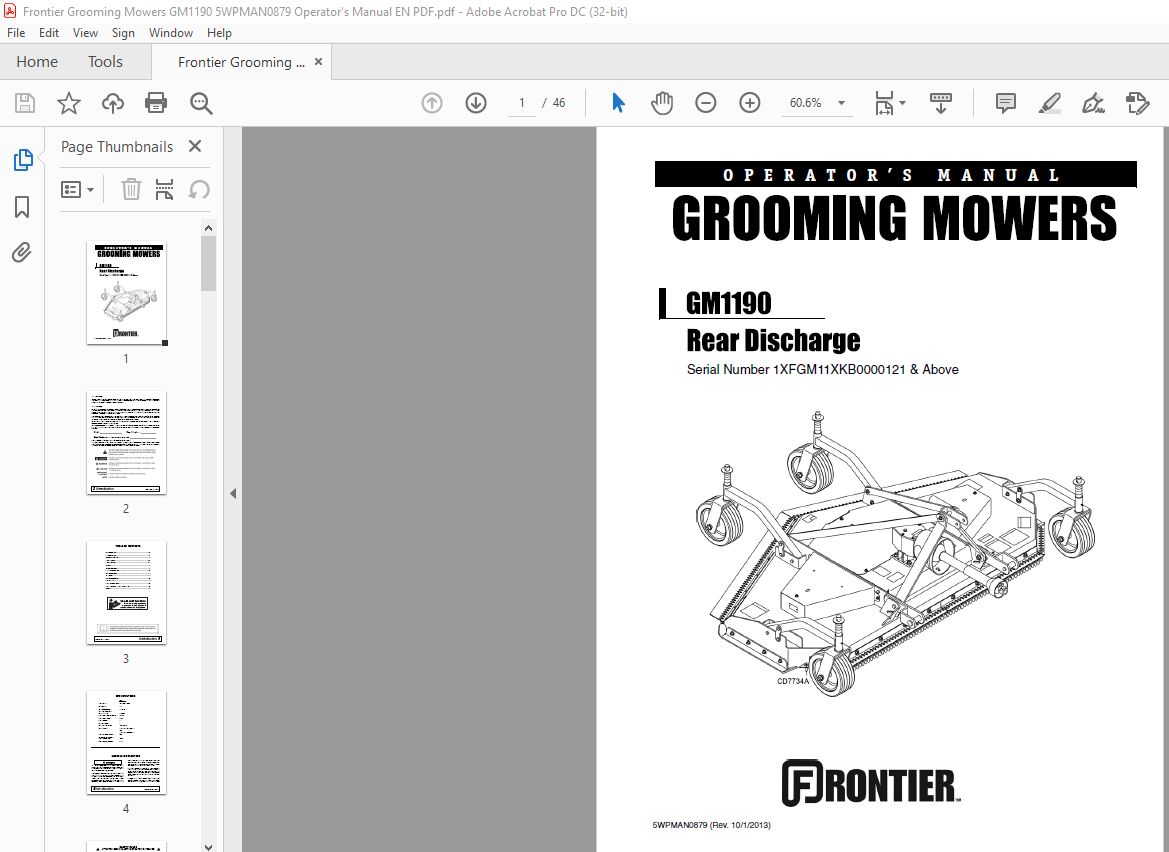Click the upload to cloud icon
The width and height of the screenshot is (1169, 852).
[113, 103]
